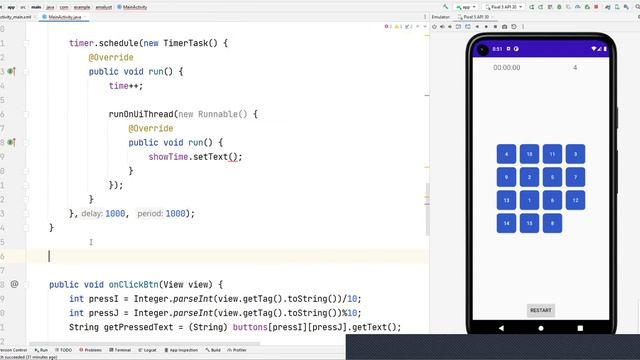This screenshot has height=360, width=640.
Task: Open the App Inspection tool window
Action: click(x=181, y=350)
